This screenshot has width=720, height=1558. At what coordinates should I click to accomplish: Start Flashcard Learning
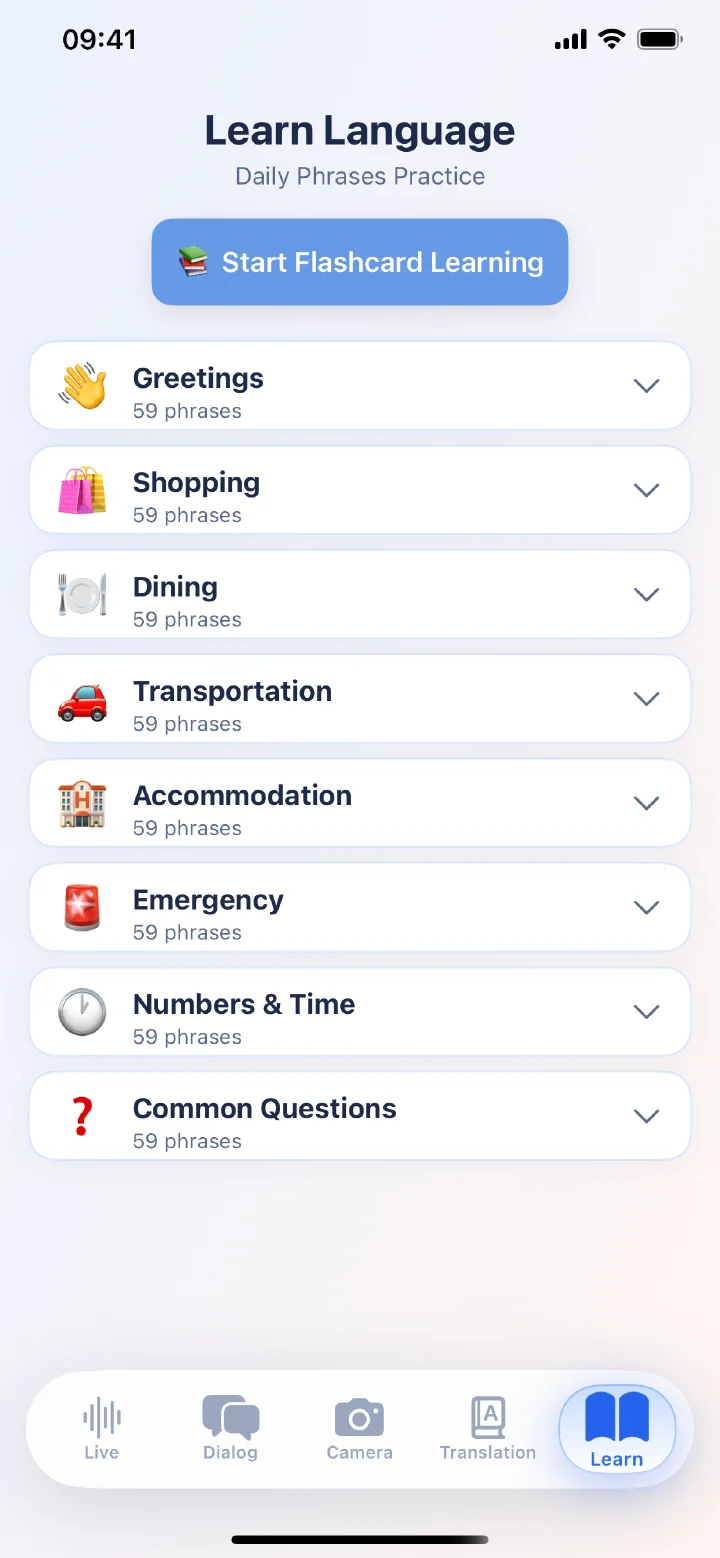click(x=360, y=262)
